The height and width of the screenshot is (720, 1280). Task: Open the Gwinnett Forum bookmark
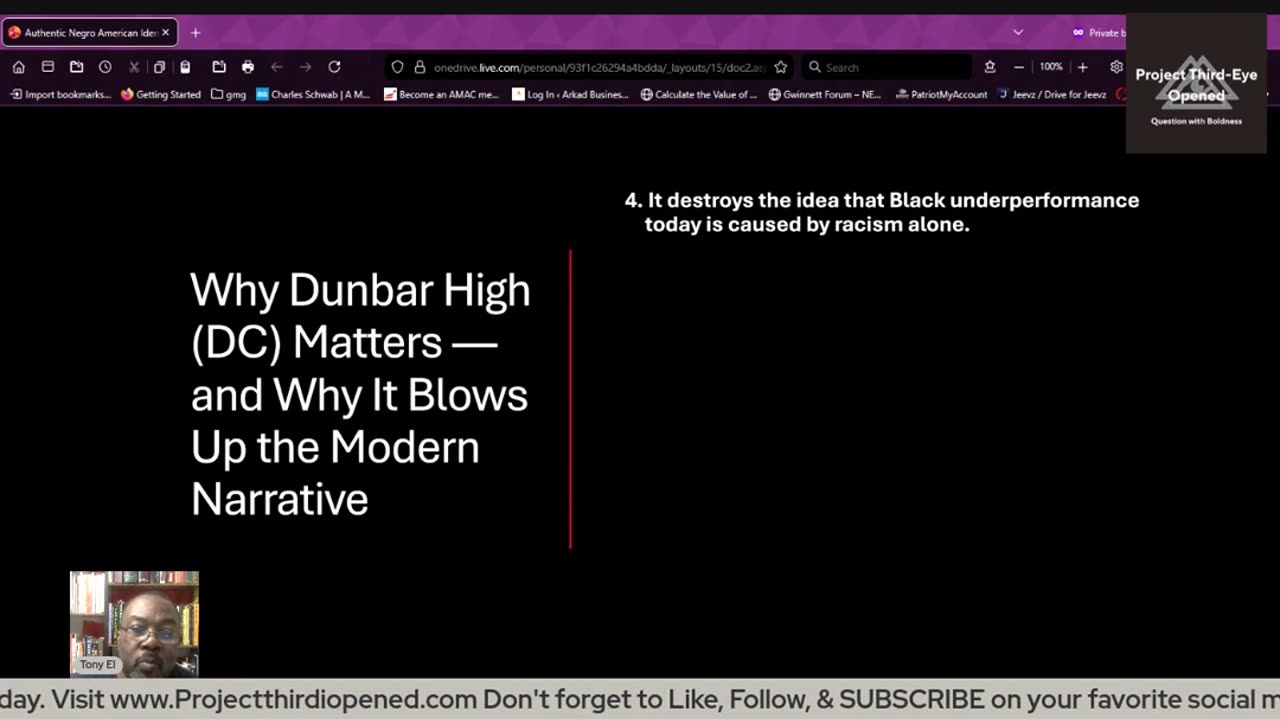pyautogui.click(x=825, y=94)
